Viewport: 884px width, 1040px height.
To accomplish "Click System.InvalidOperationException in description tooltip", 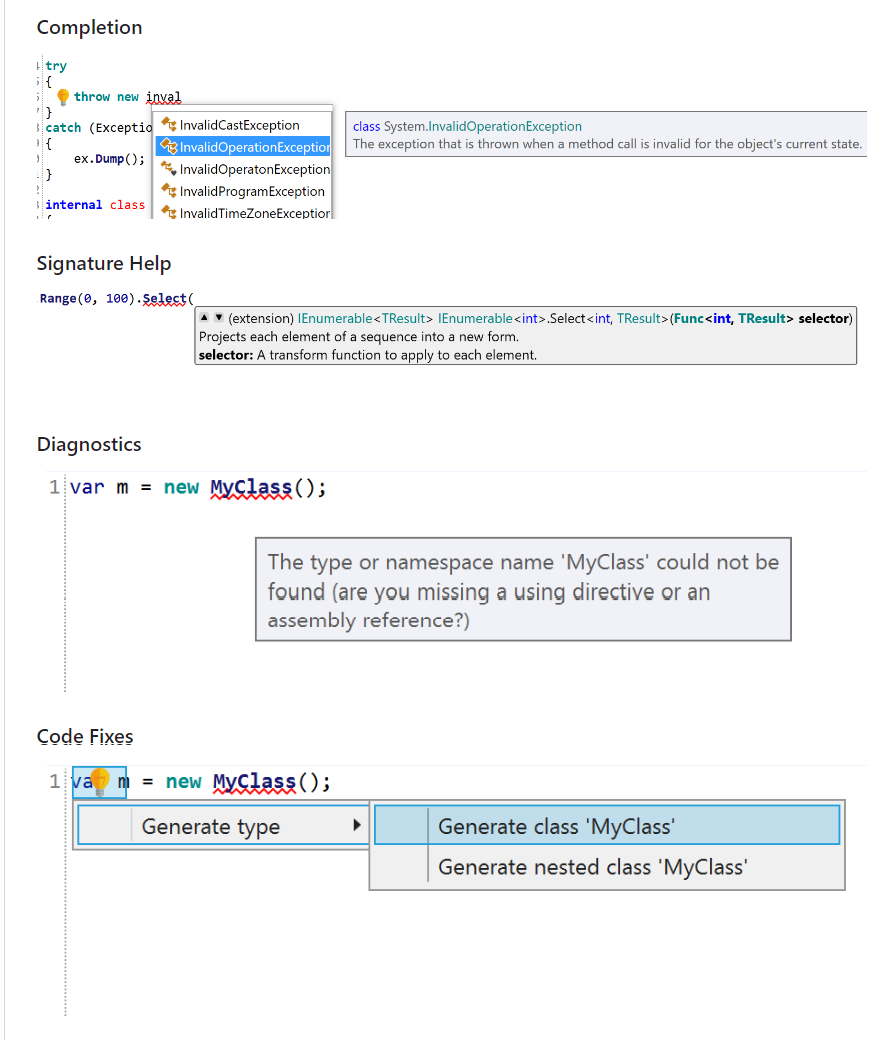I will pyautogui.click(x=483, y=126).
